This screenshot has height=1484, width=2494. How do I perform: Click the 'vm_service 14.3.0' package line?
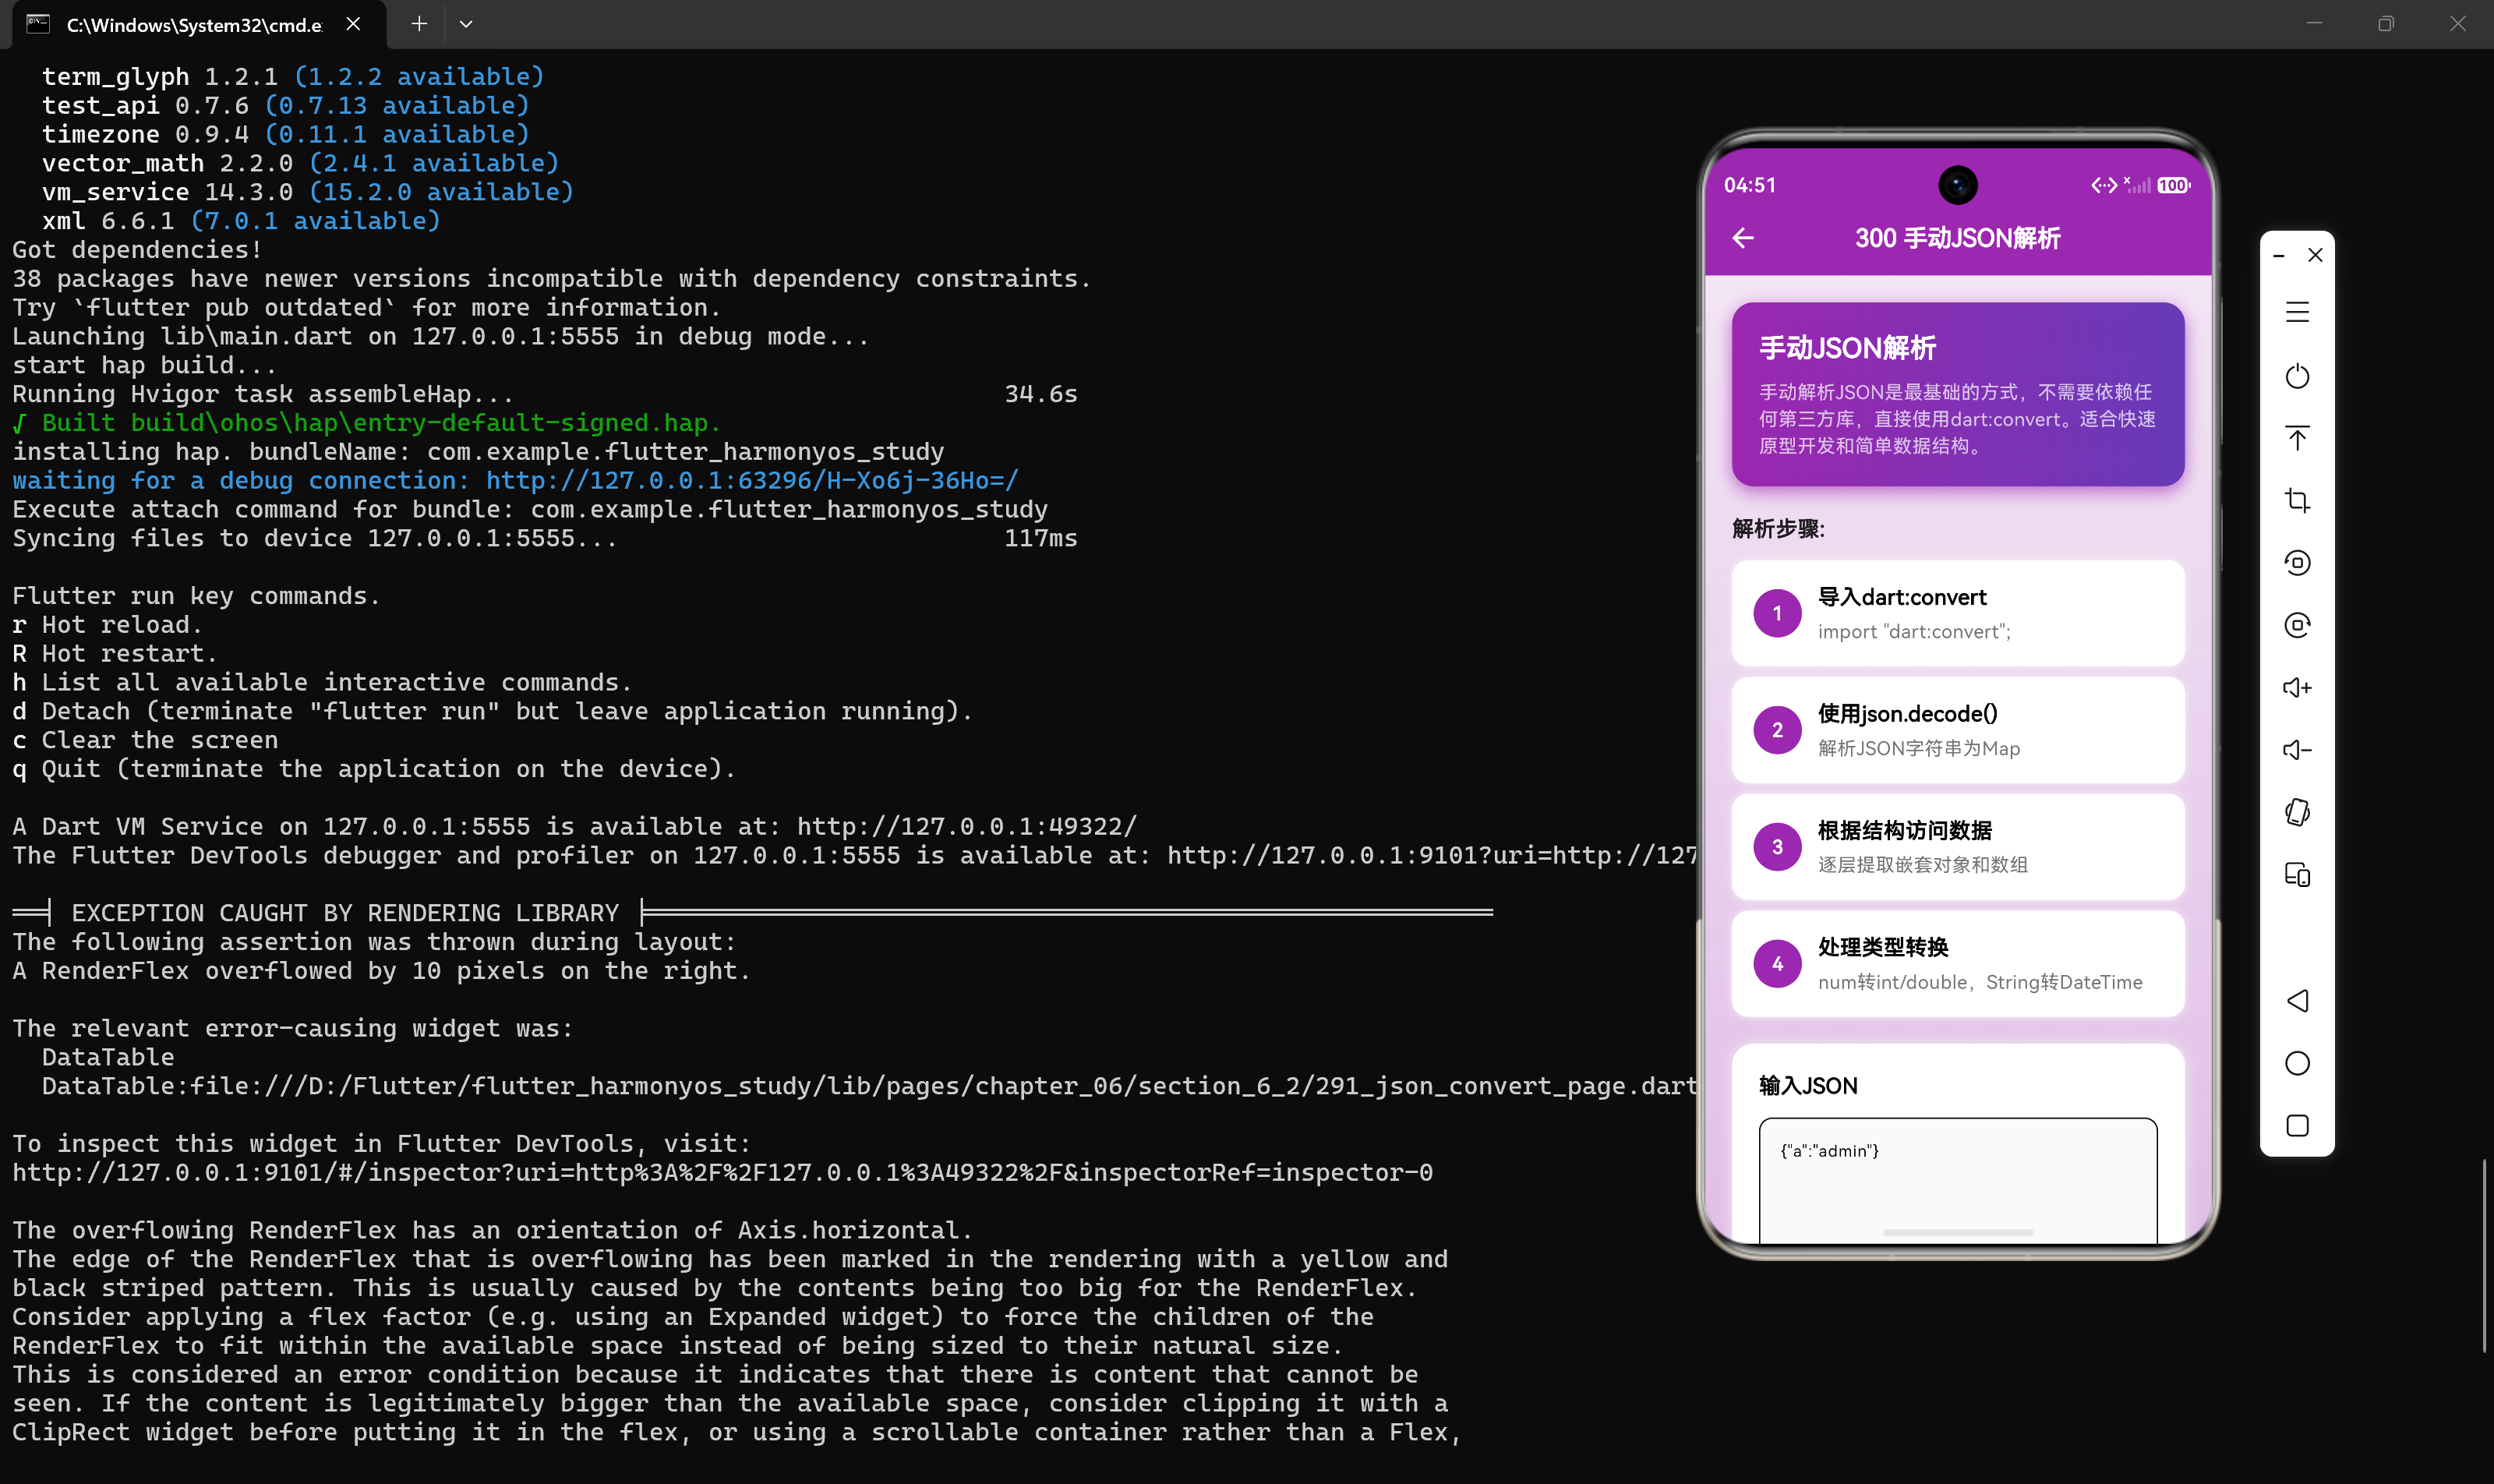click(308, 192)
